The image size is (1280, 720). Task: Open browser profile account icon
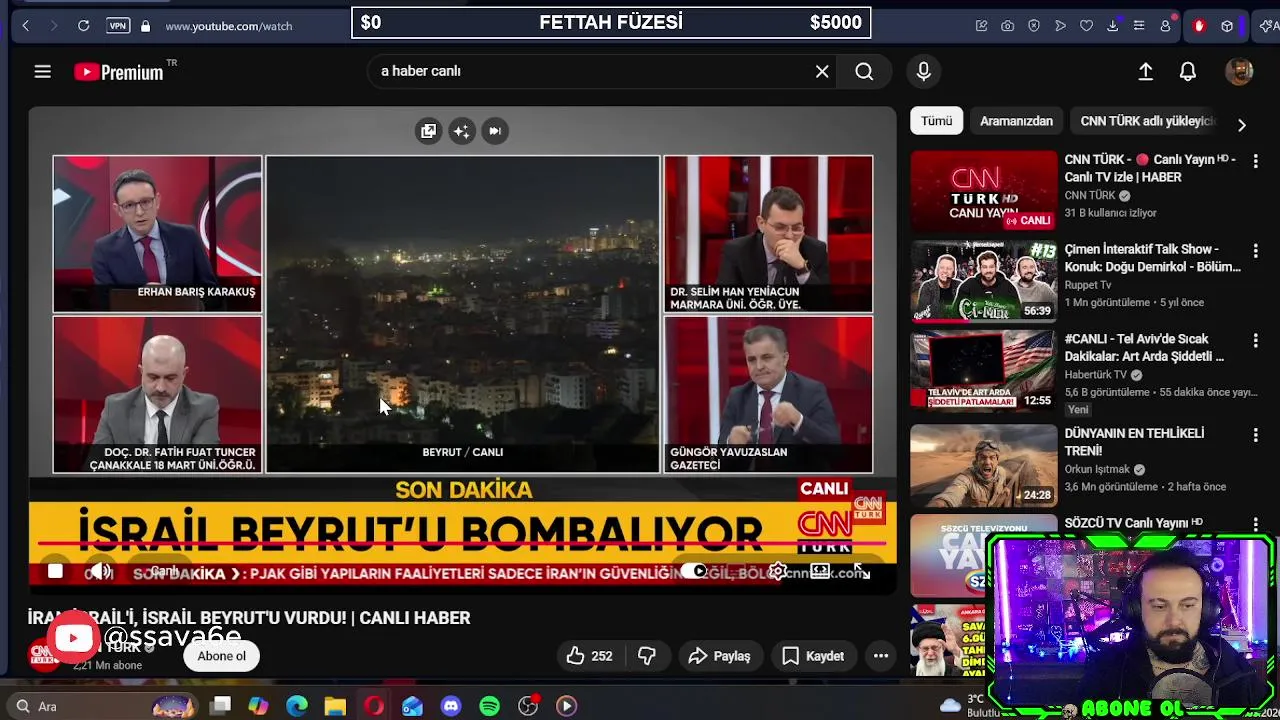click(x=1165, y=26)
